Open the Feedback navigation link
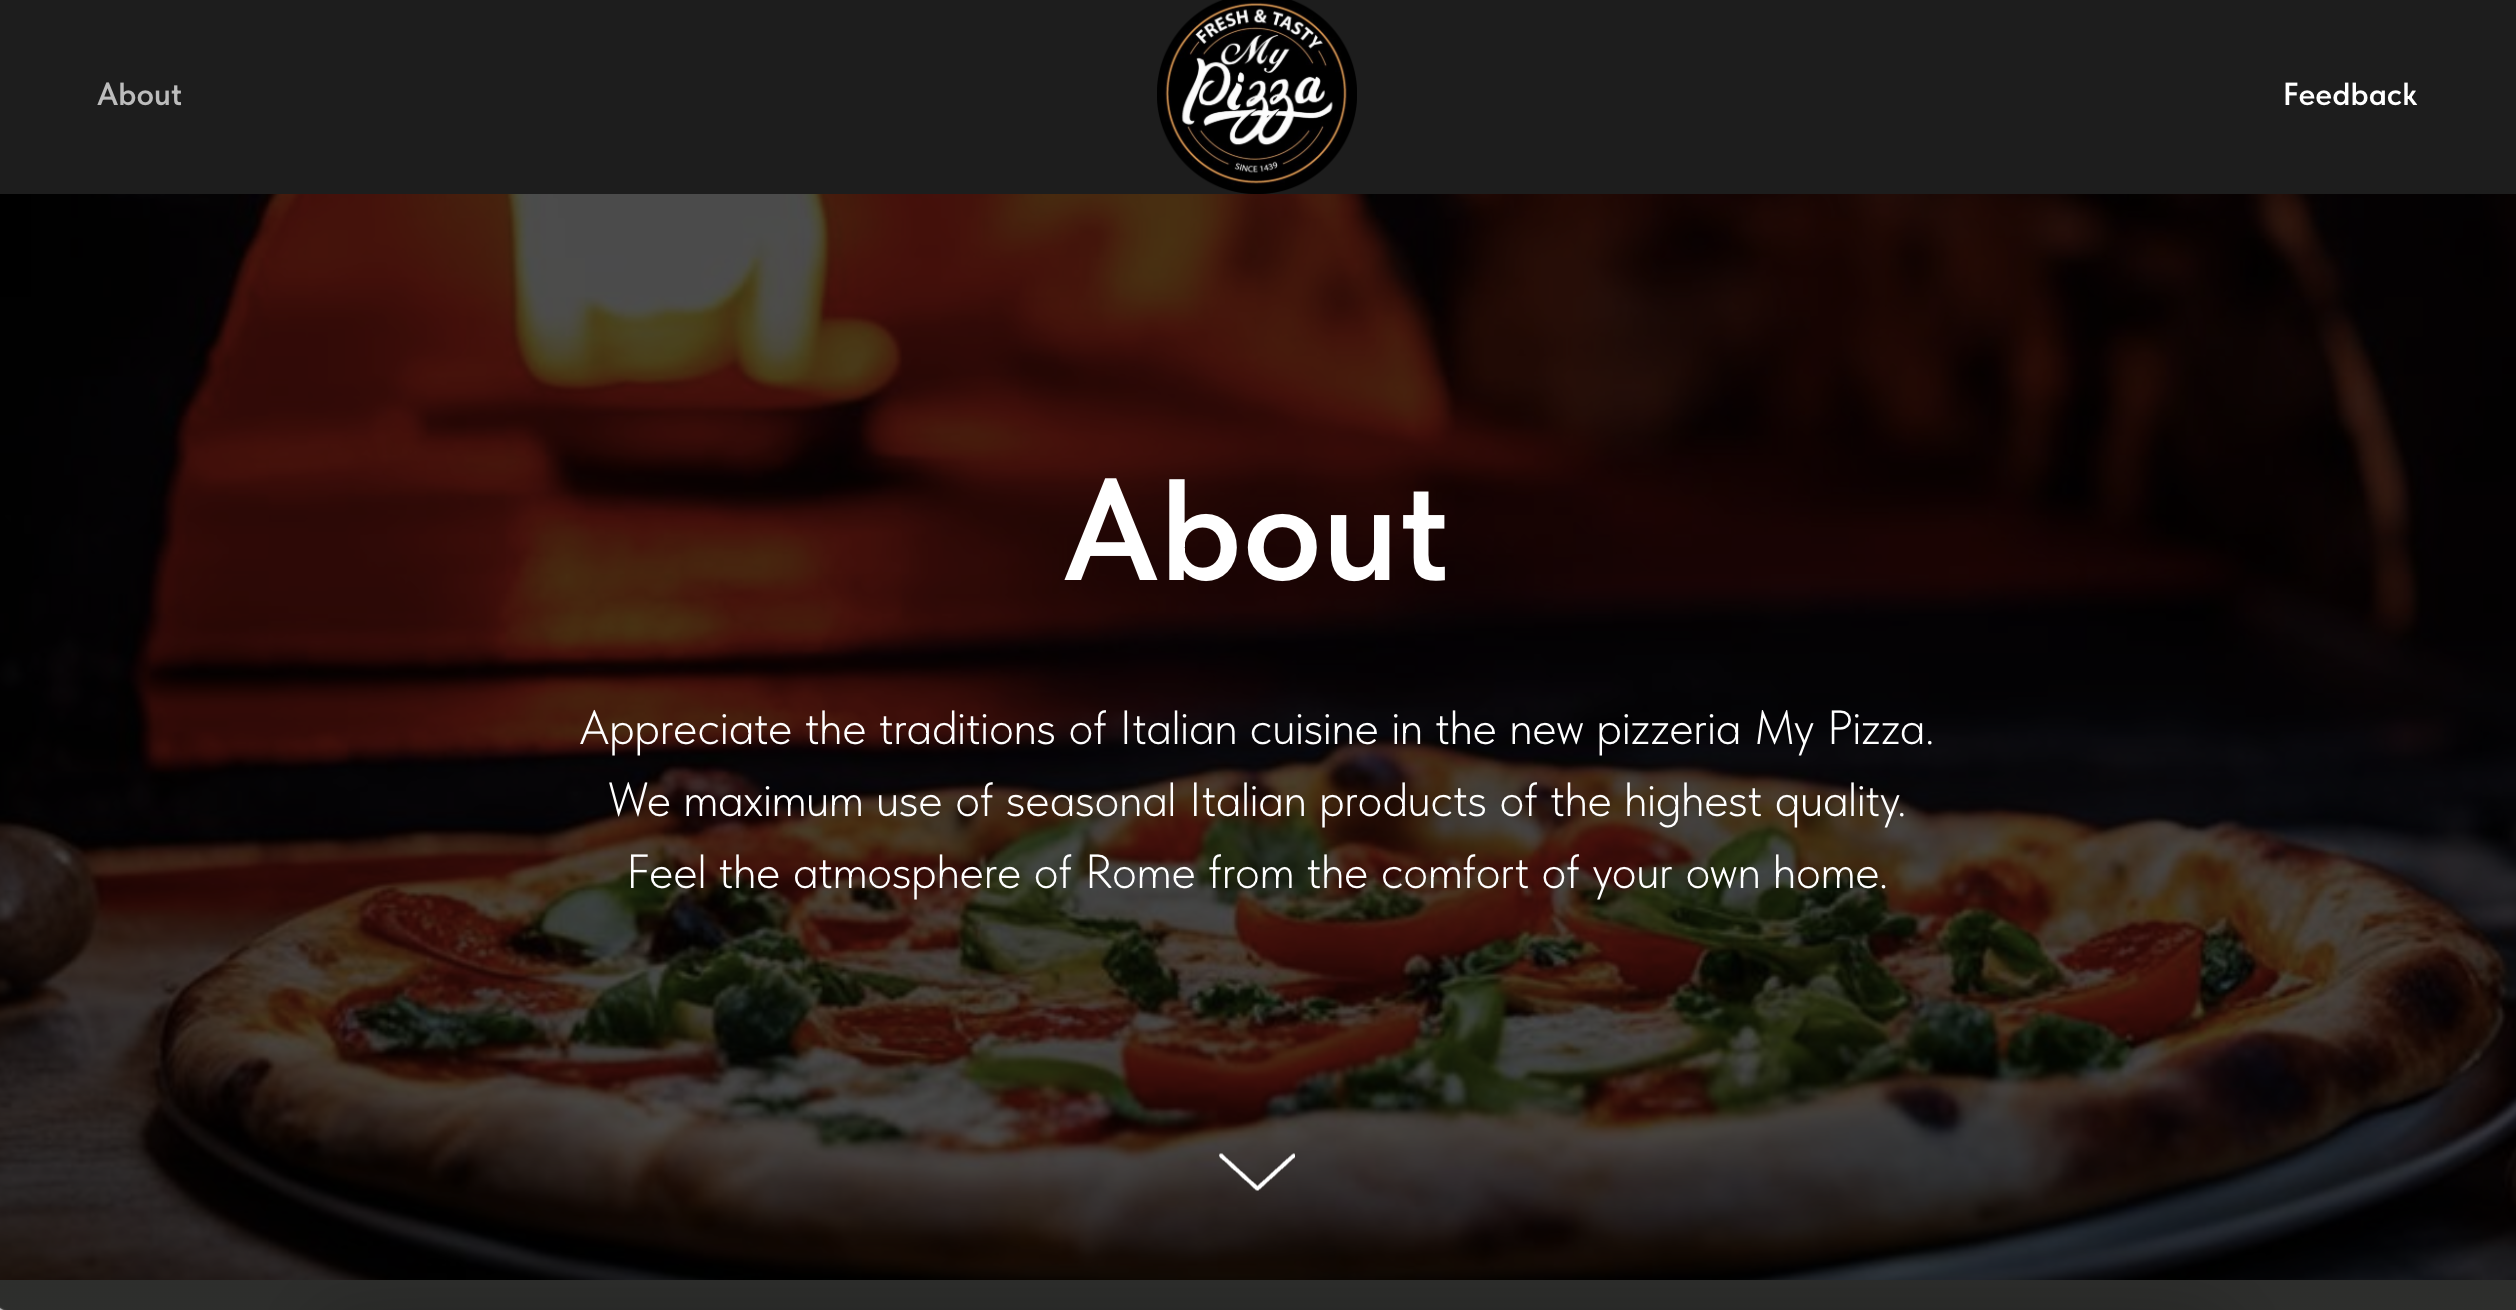 [x=2349, y=95]
